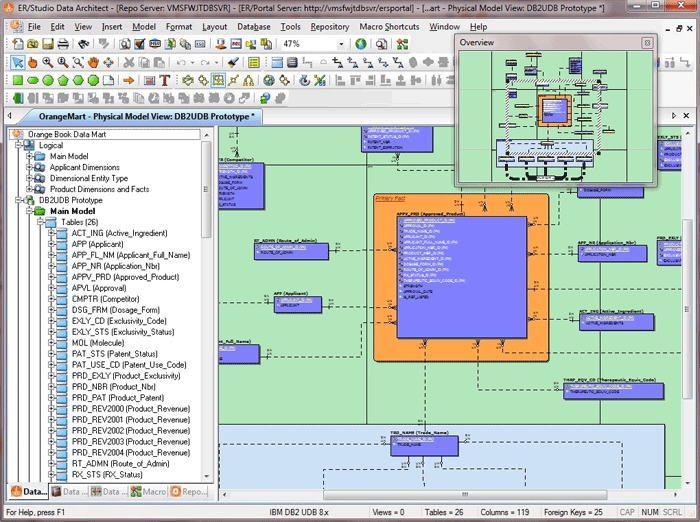Select MOL (Molecule) table in tree
Image resolution: width=700 pixels, height=522 pixels.
[98, 343]
